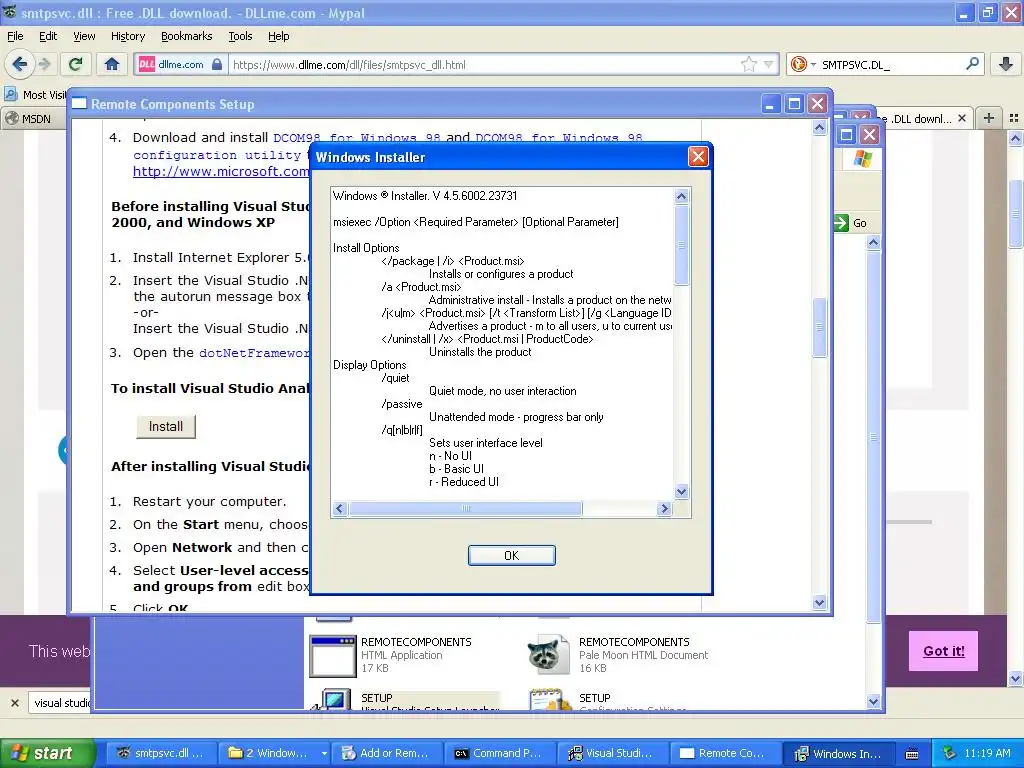Click the browser Back arrow button

pyautogui.click(x=19, y=64)
